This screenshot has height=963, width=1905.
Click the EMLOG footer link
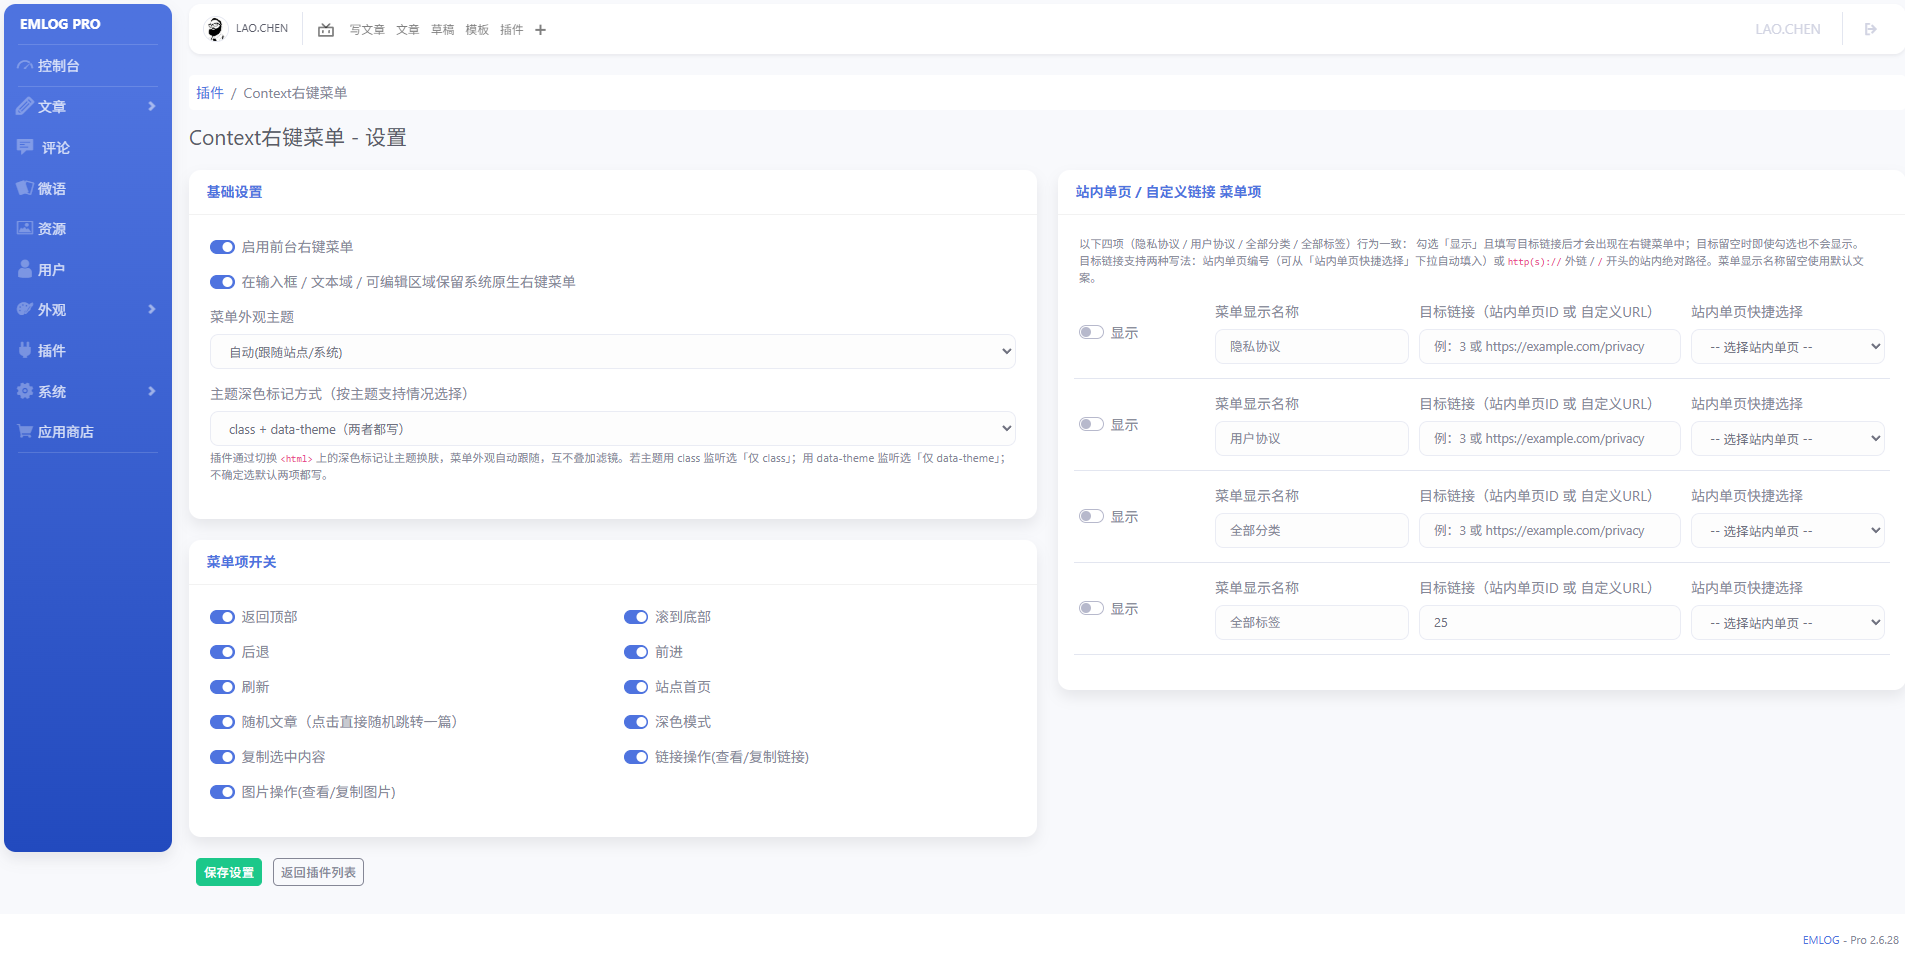coord(1821,940)
